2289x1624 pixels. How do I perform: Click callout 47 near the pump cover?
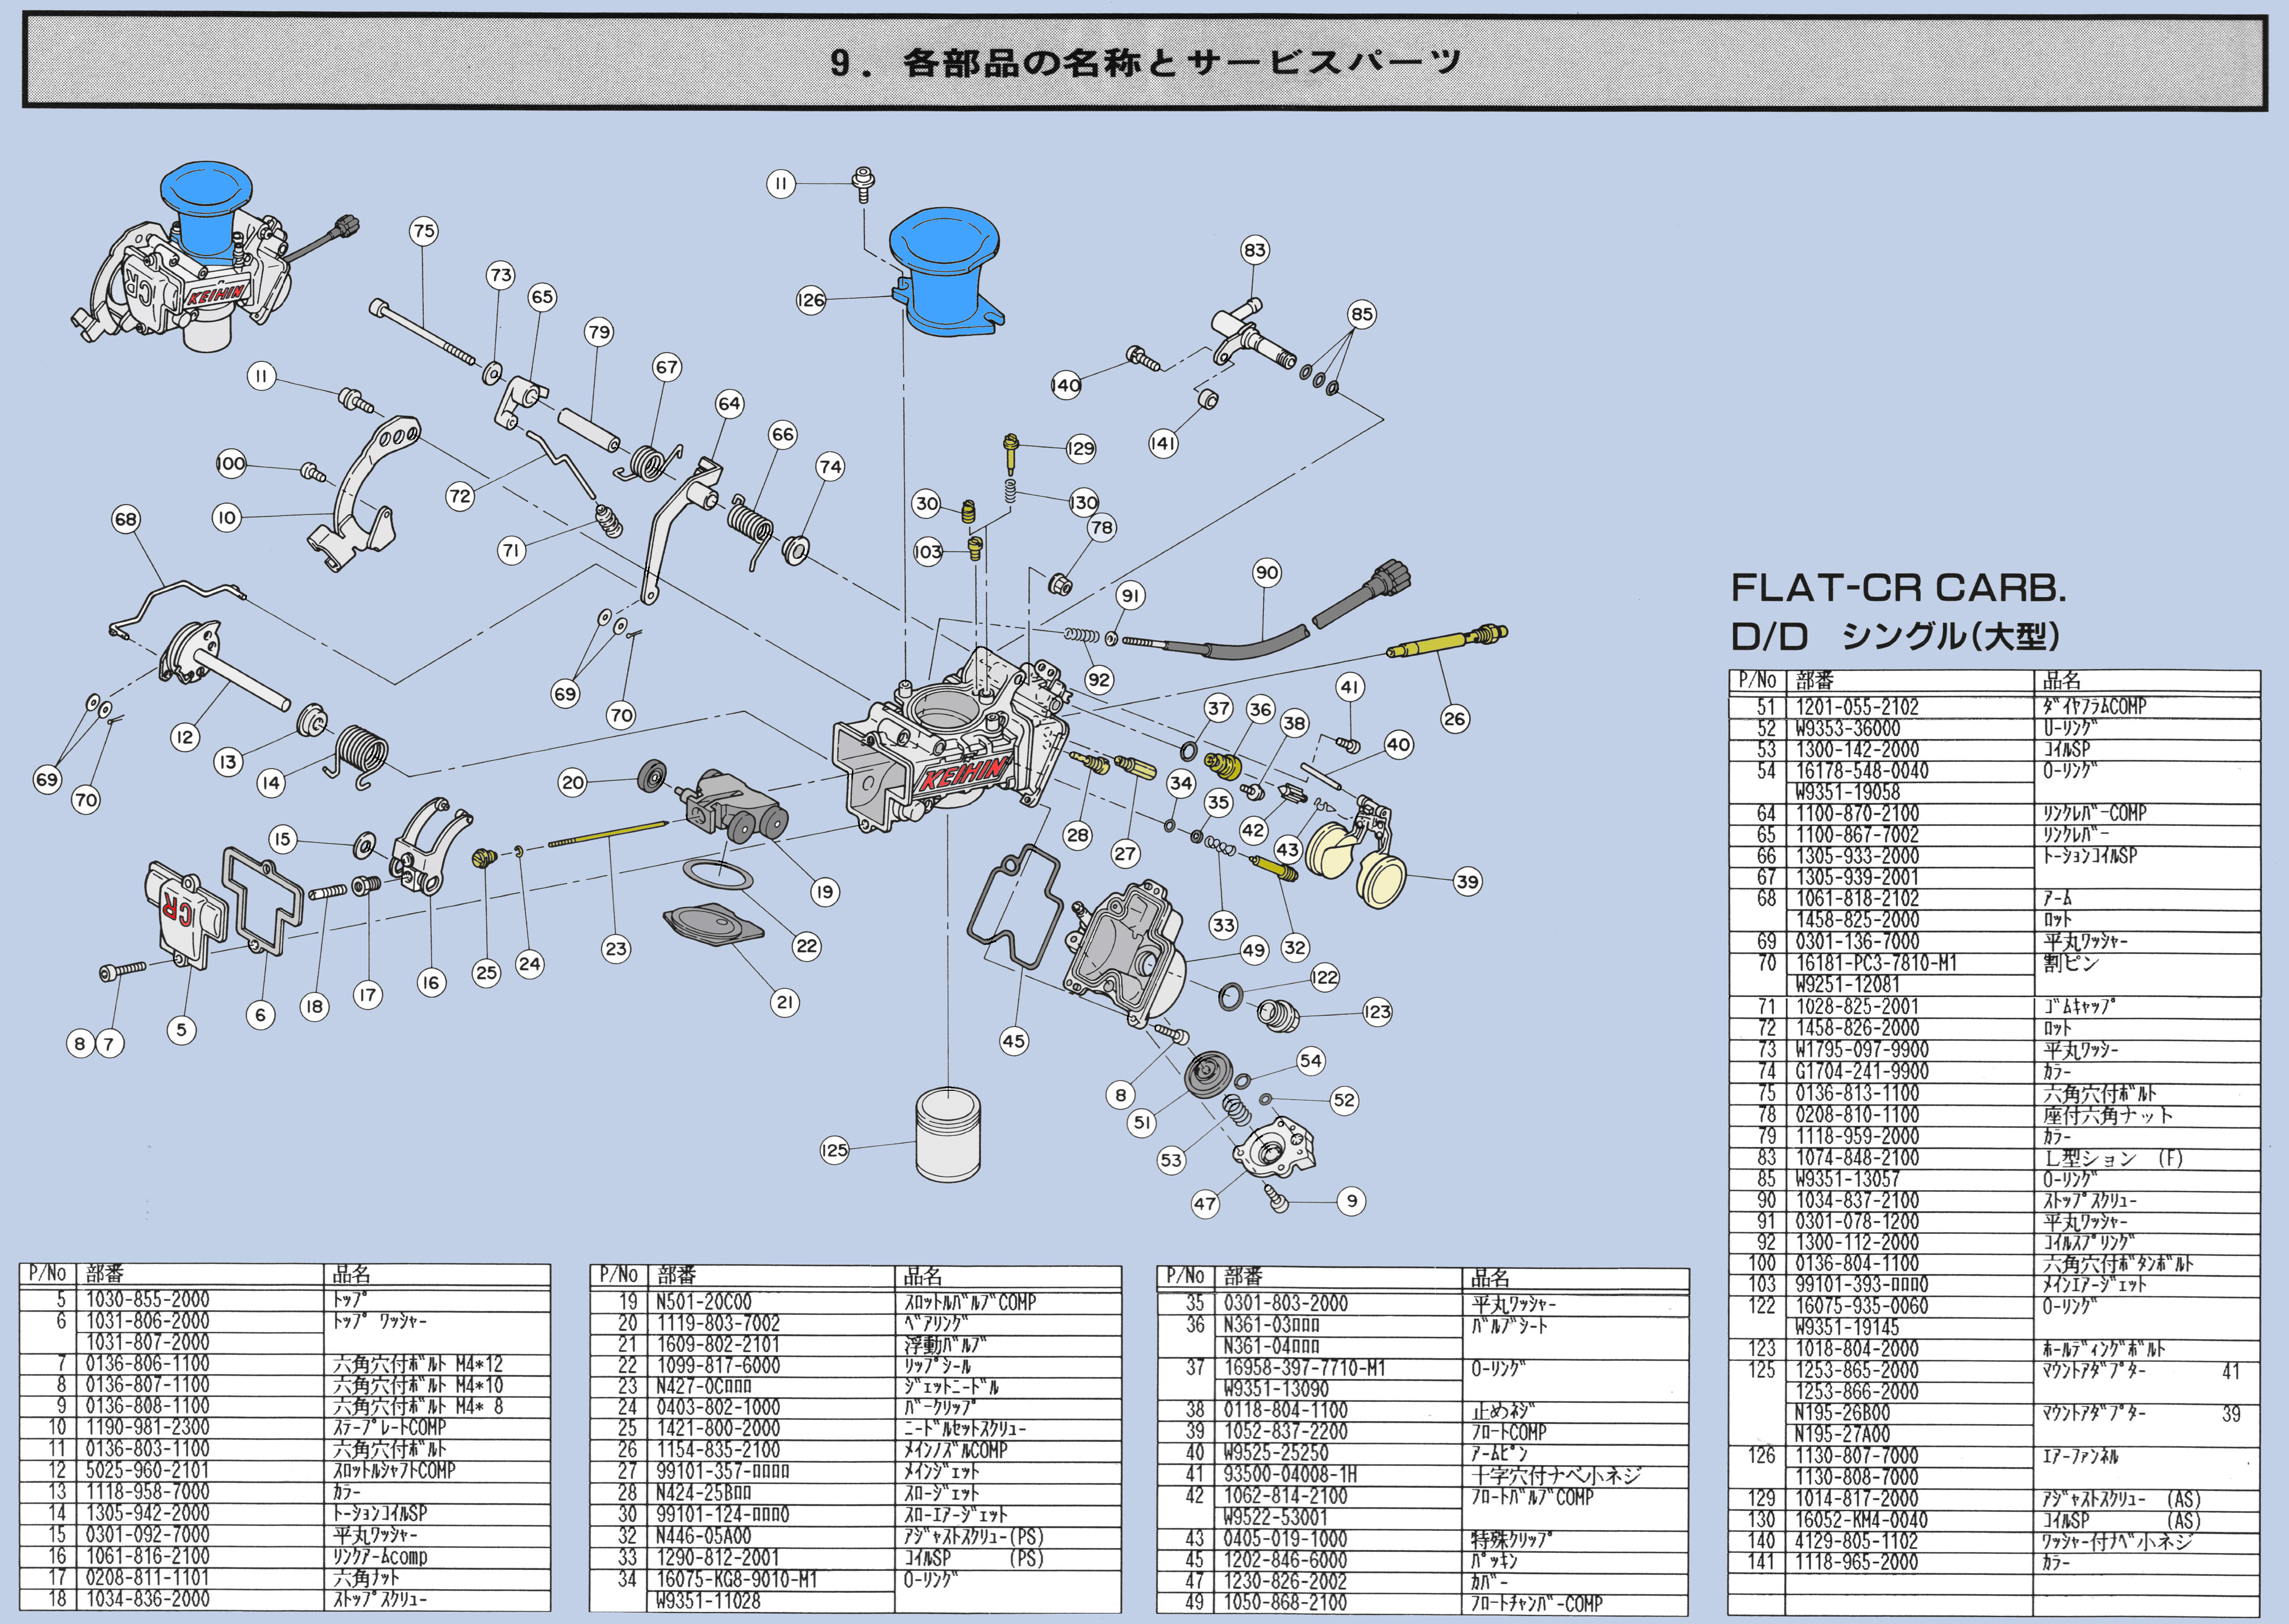pos(1205,1204)
